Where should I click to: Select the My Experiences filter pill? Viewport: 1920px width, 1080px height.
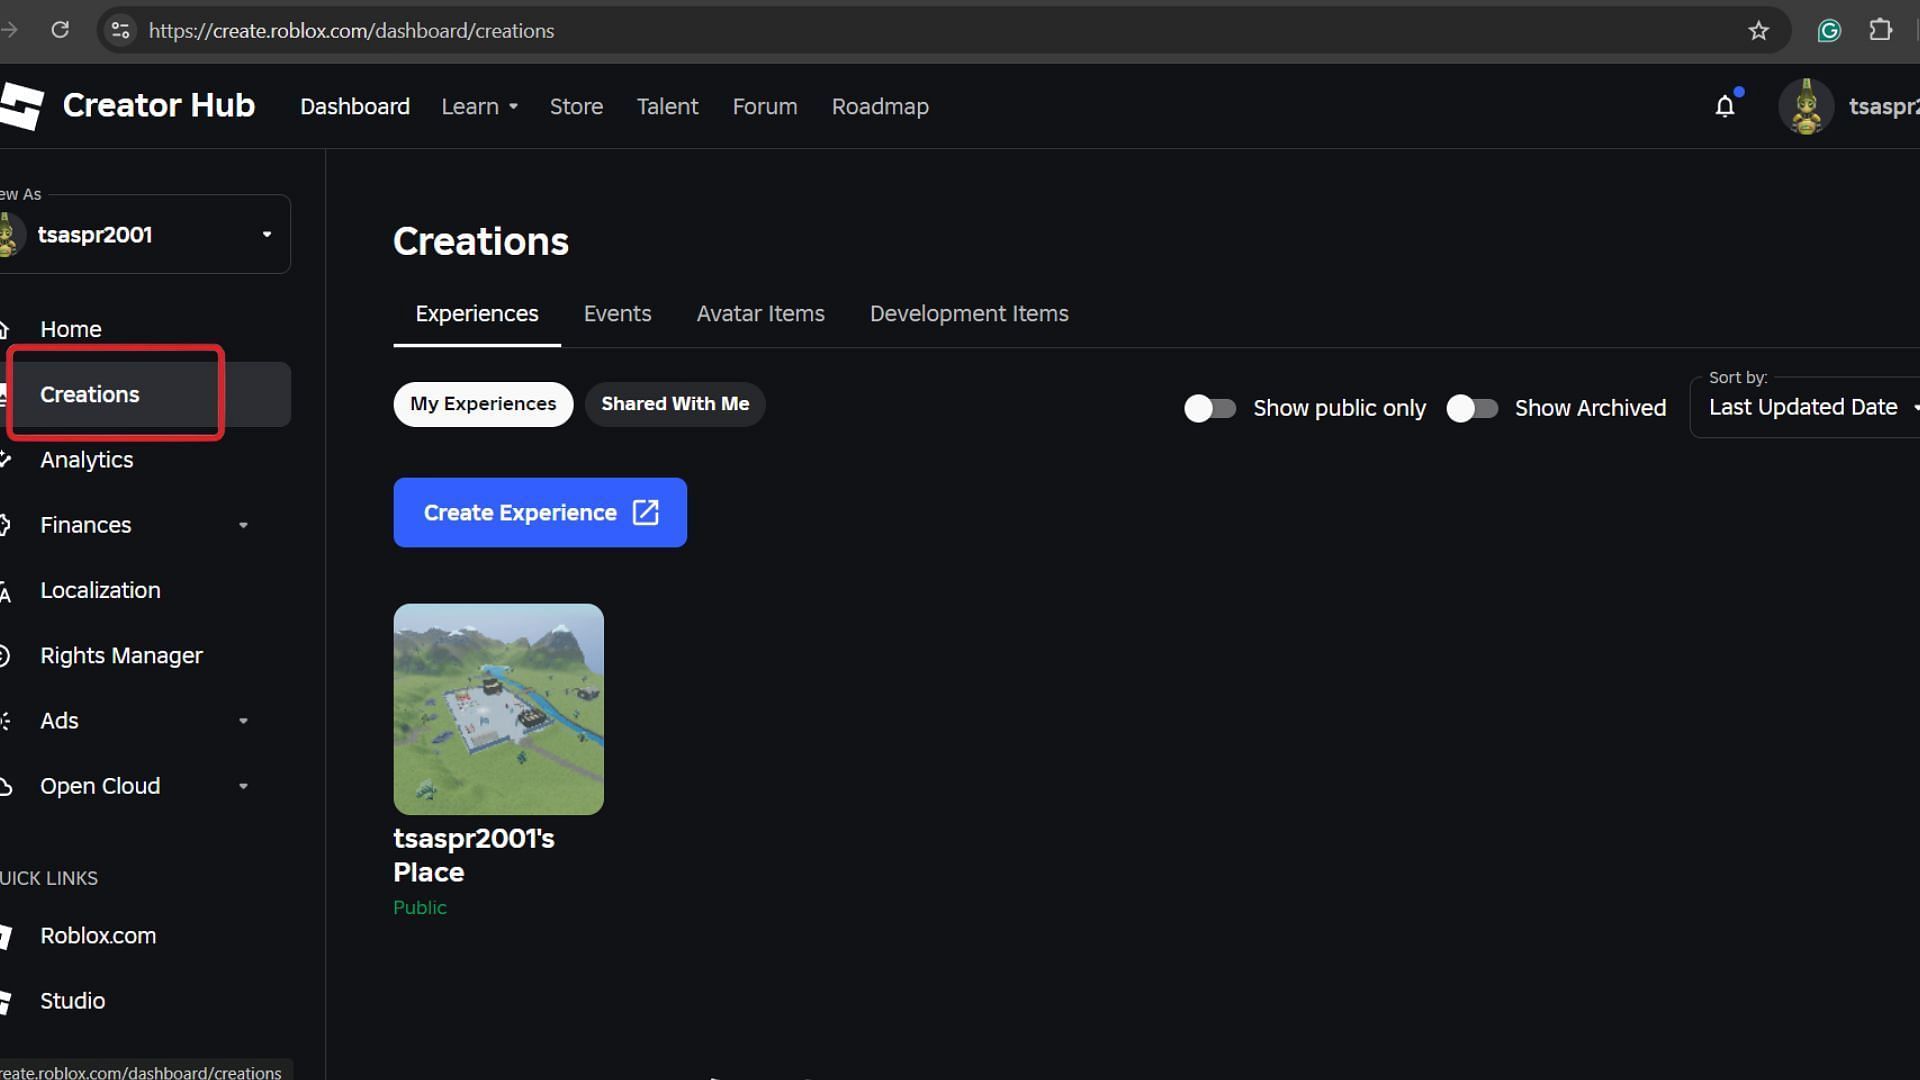click(483, 404)
